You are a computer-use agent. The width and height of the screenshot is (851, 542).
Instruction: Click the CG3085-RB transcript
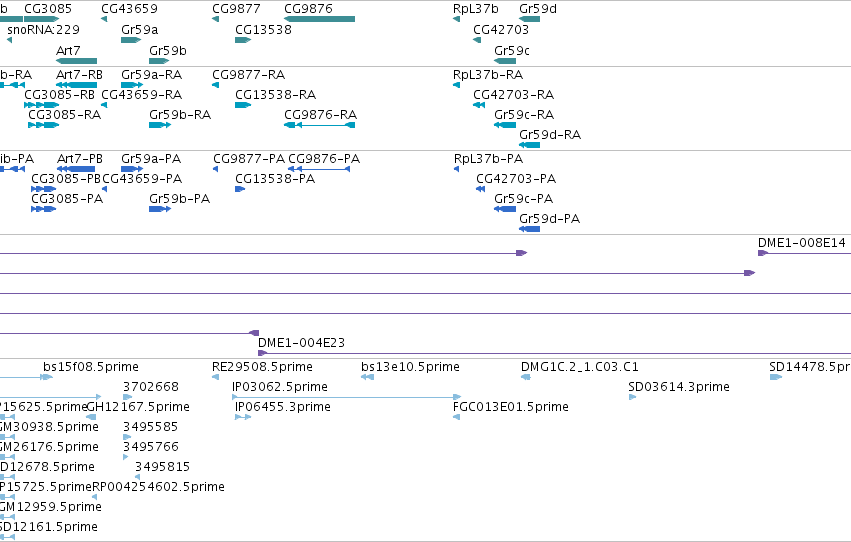41,105
